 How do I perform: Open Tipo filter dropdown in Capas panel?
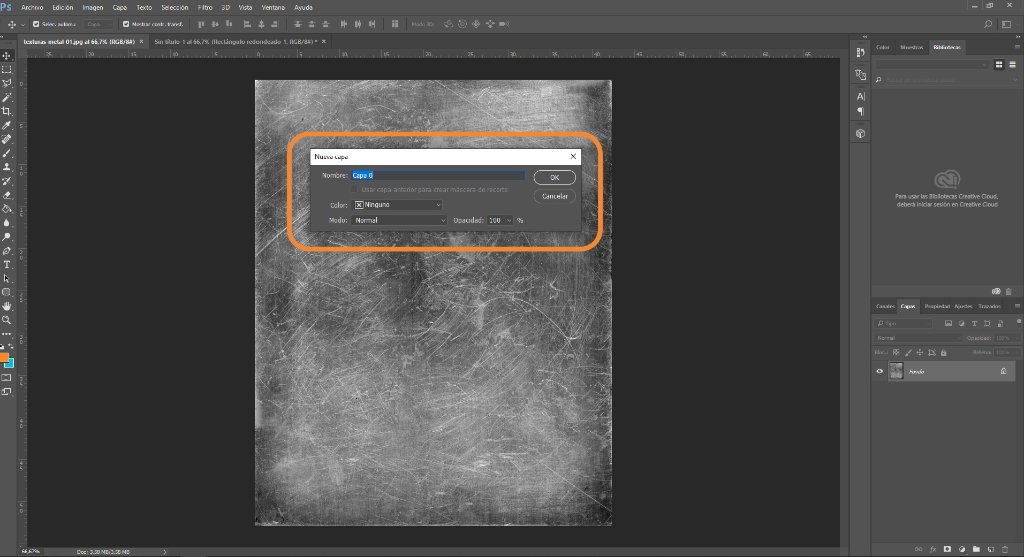pos(904,323)
